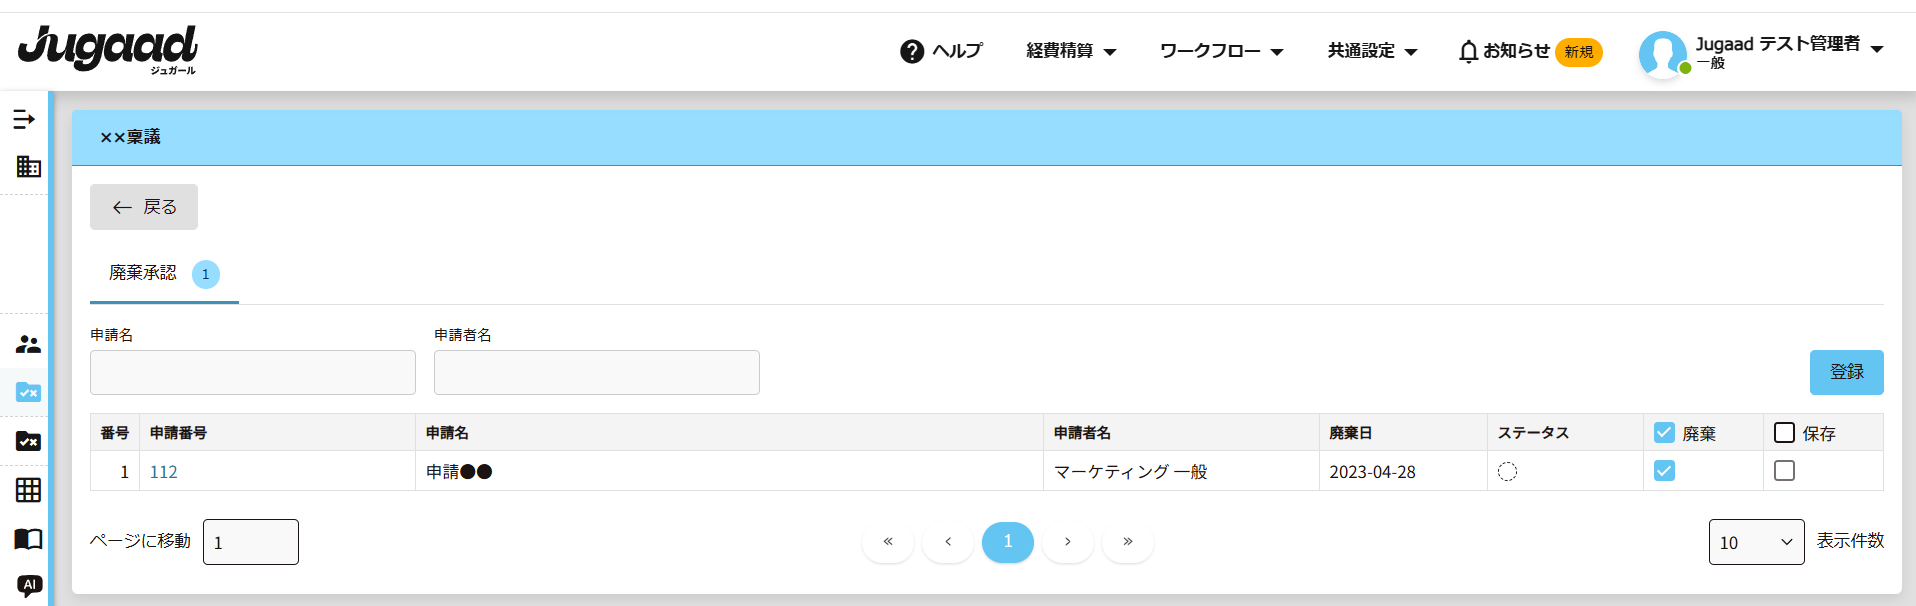Screen dimensions: 1916x606
Task: Expand the 経費精算 dropdown menu
Action: (1070, 51)
